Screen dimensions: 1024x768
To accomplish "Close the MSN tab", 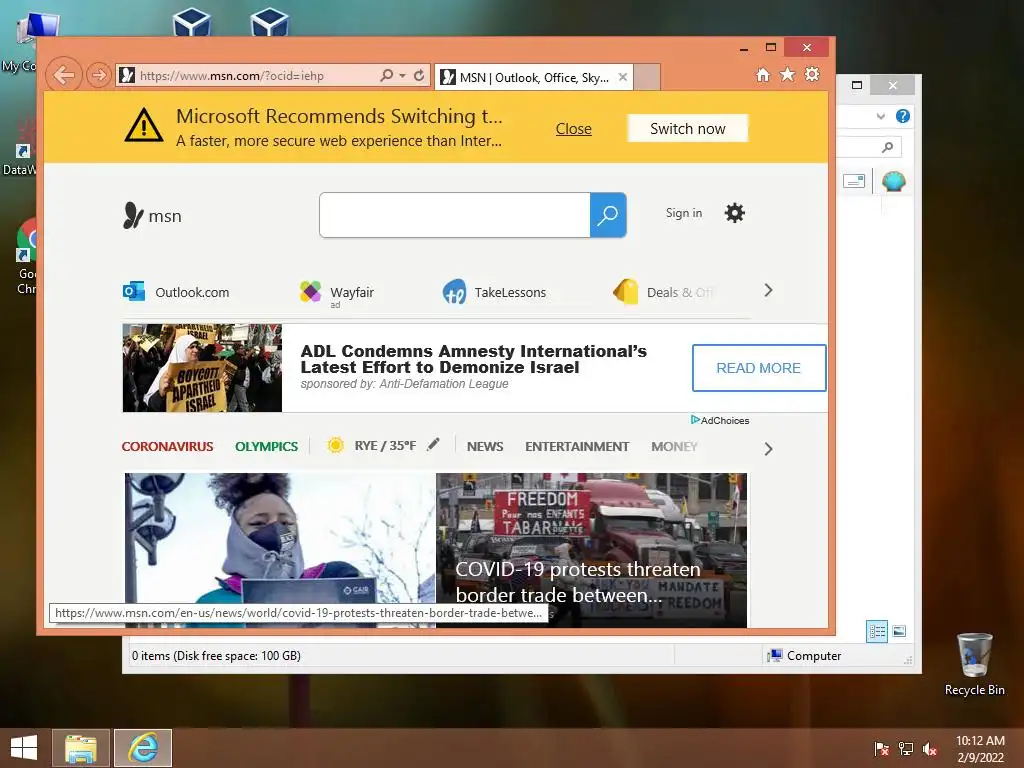I will (622, 77).
